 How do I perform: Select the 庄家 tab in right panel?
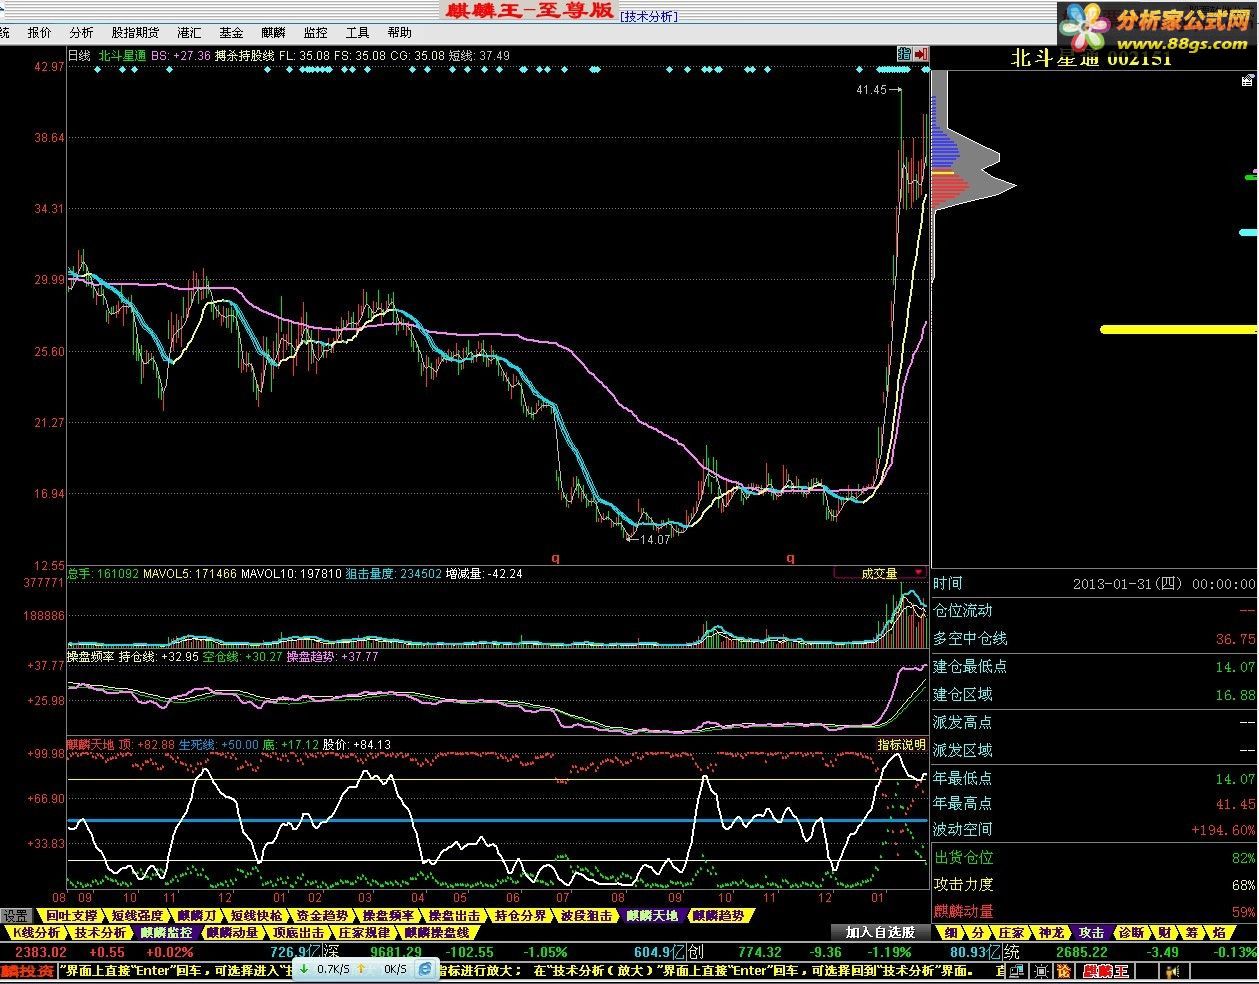(1011, 932)
